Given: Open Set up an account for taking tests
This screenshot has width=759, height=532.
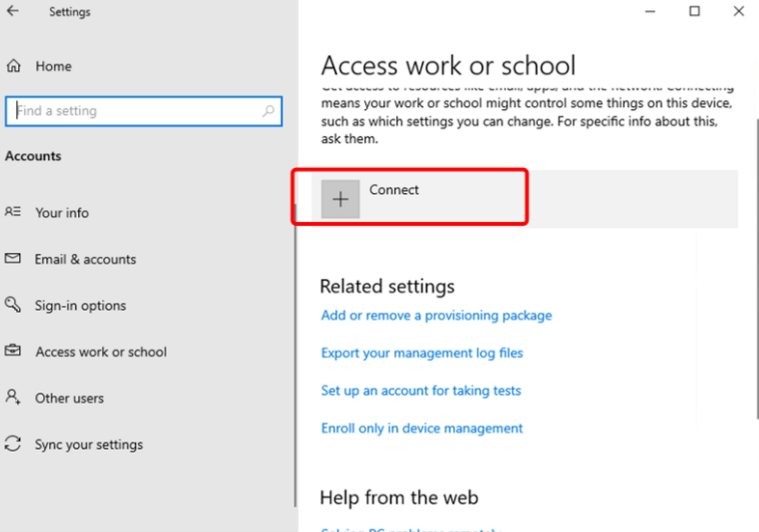Looking at the screenshot, I should (421, 391).
